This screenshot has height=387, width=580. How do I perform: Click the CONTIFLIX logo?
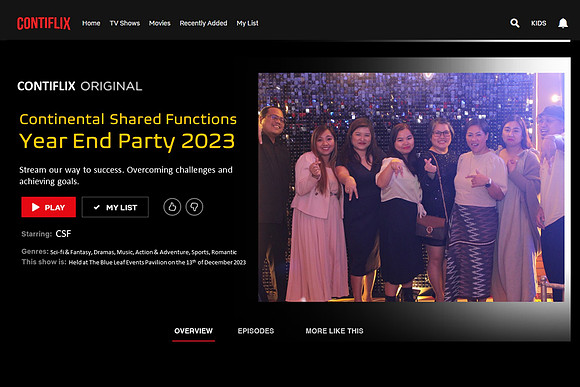coord(44,23)
